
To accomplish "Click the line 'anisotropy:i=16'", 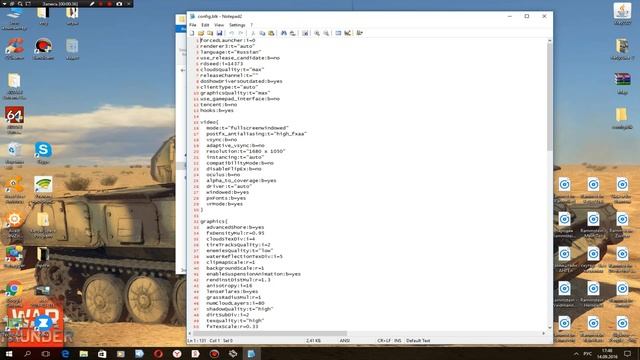I will tap(229, 286).
